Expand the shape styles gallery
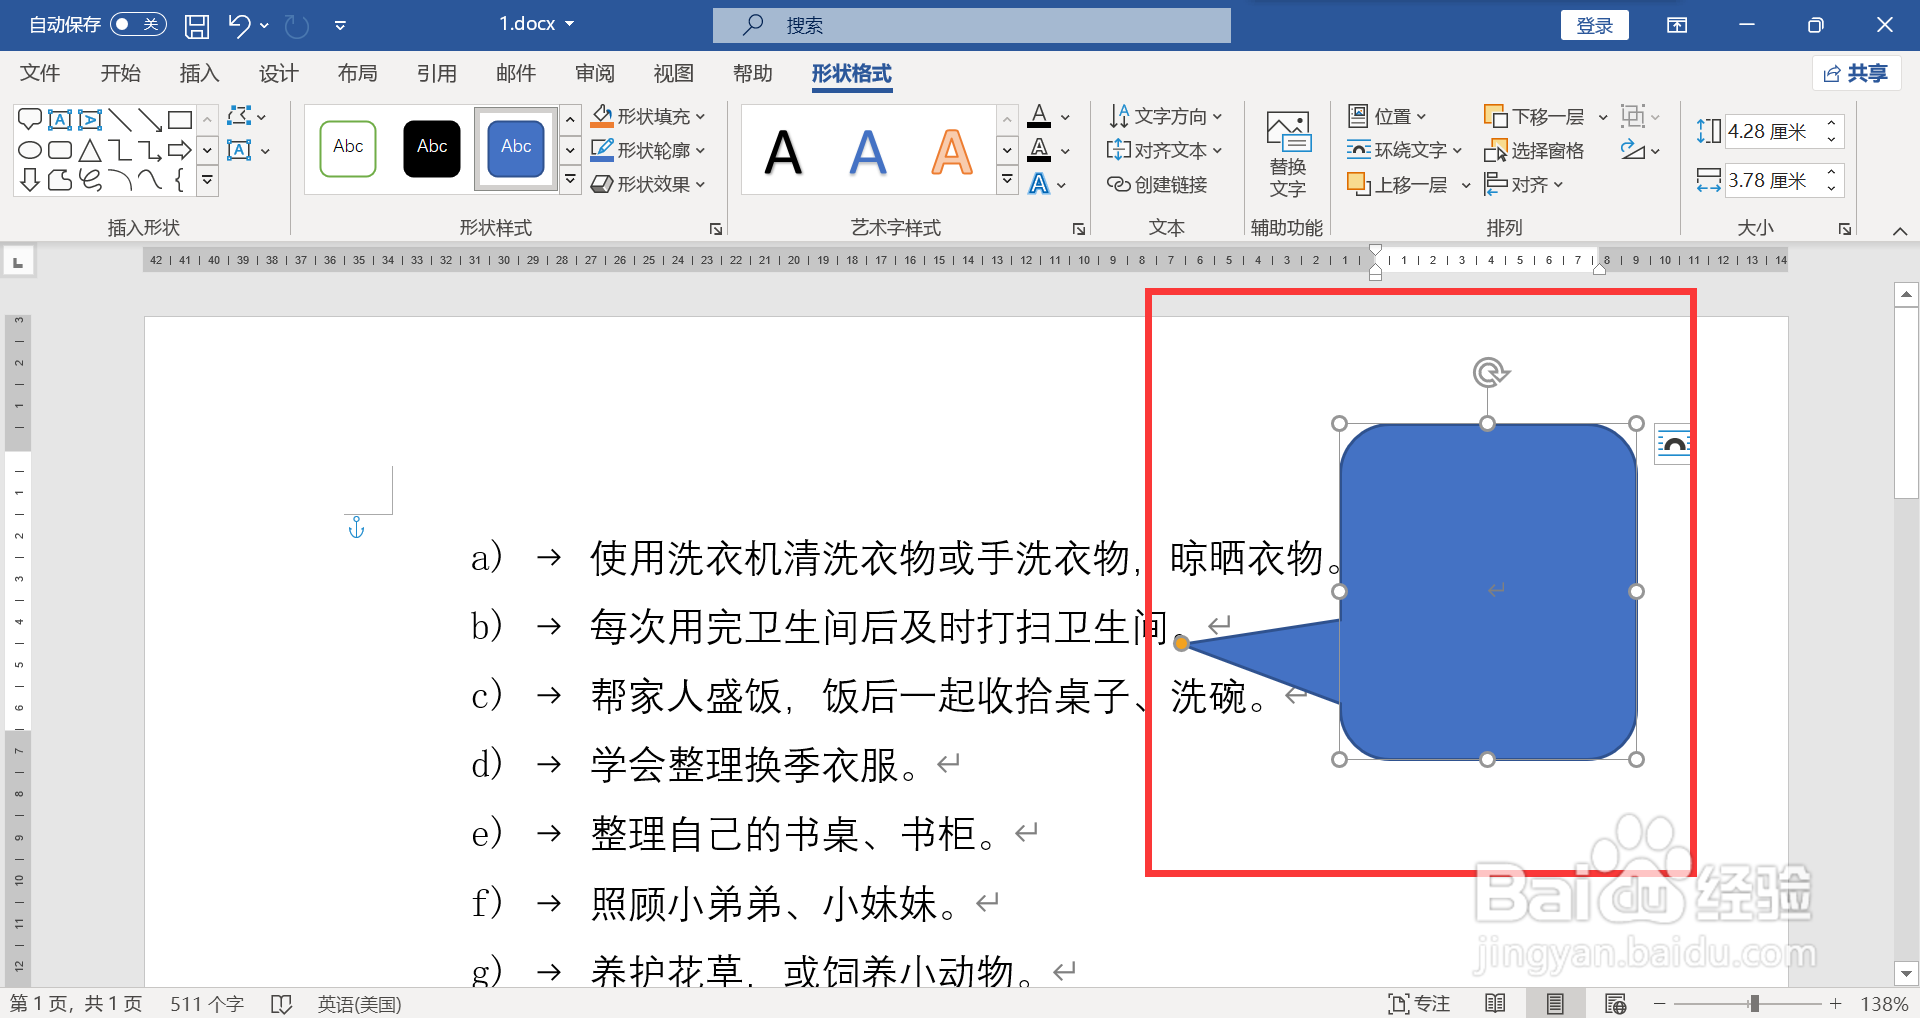1920x1018 pixels. point(570,181)
